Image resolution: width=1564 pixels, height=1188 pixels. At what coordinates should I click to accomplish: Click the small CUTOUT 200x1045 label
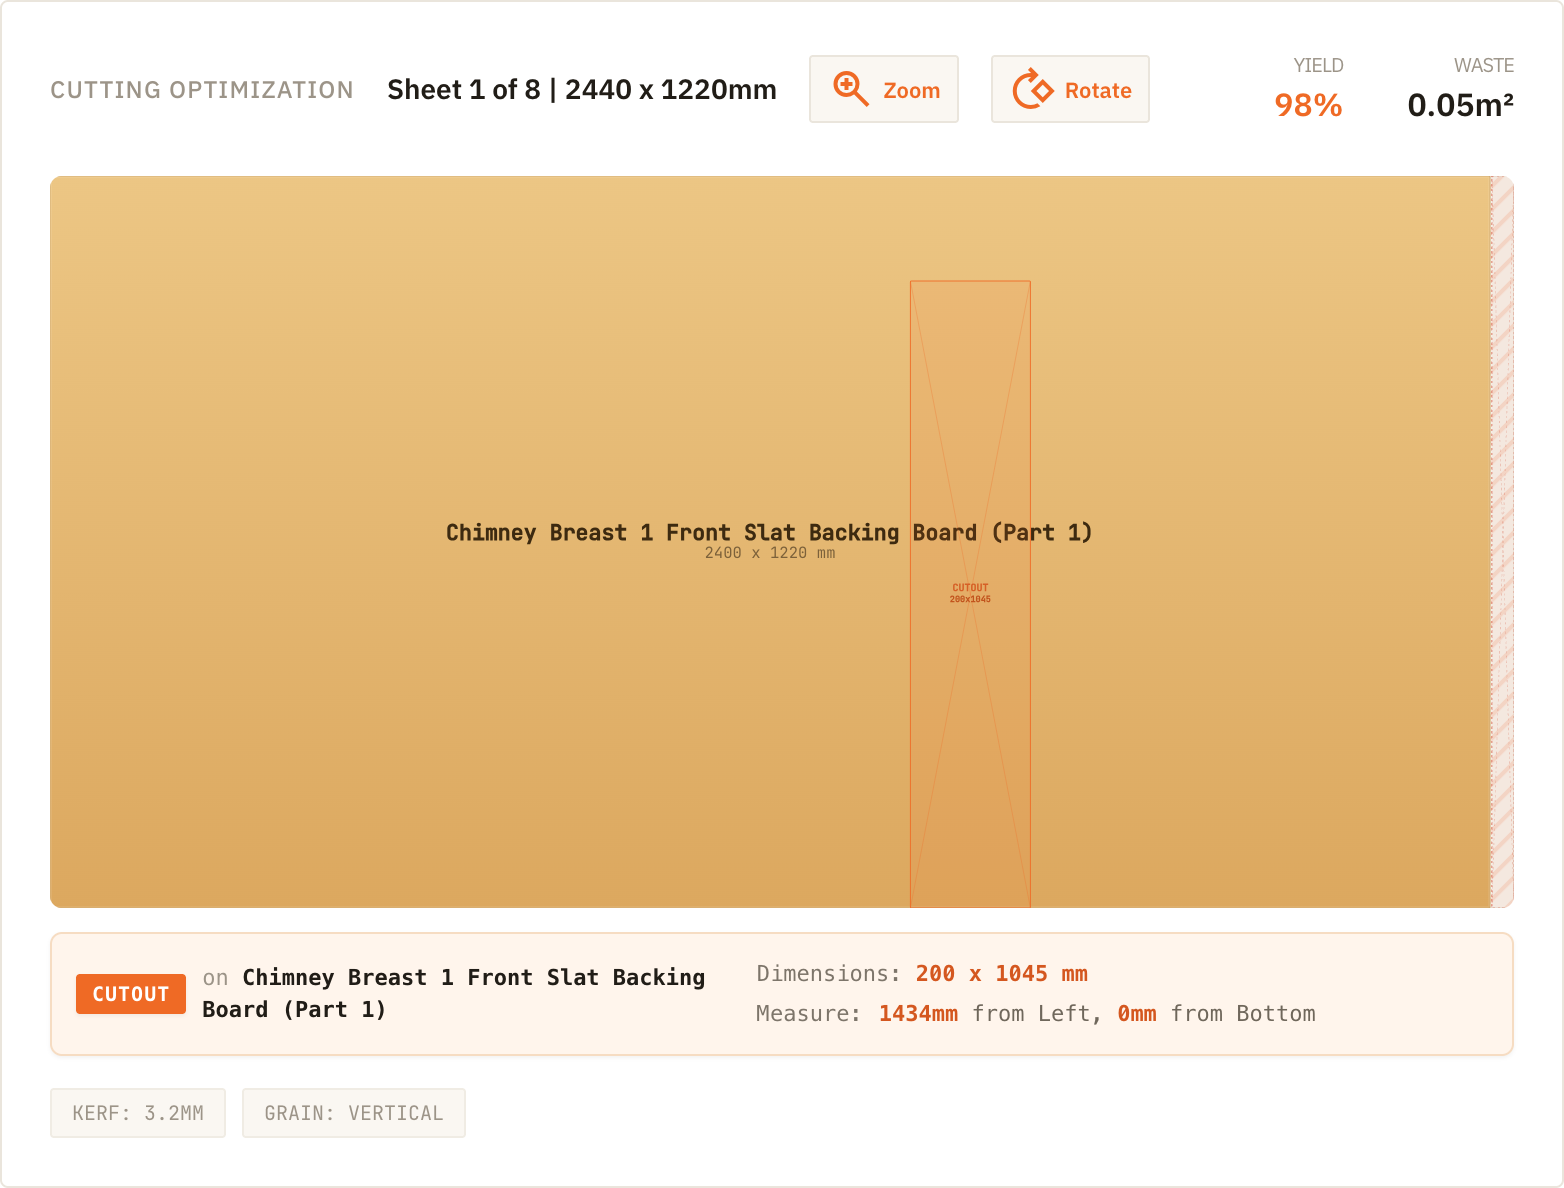970,594
